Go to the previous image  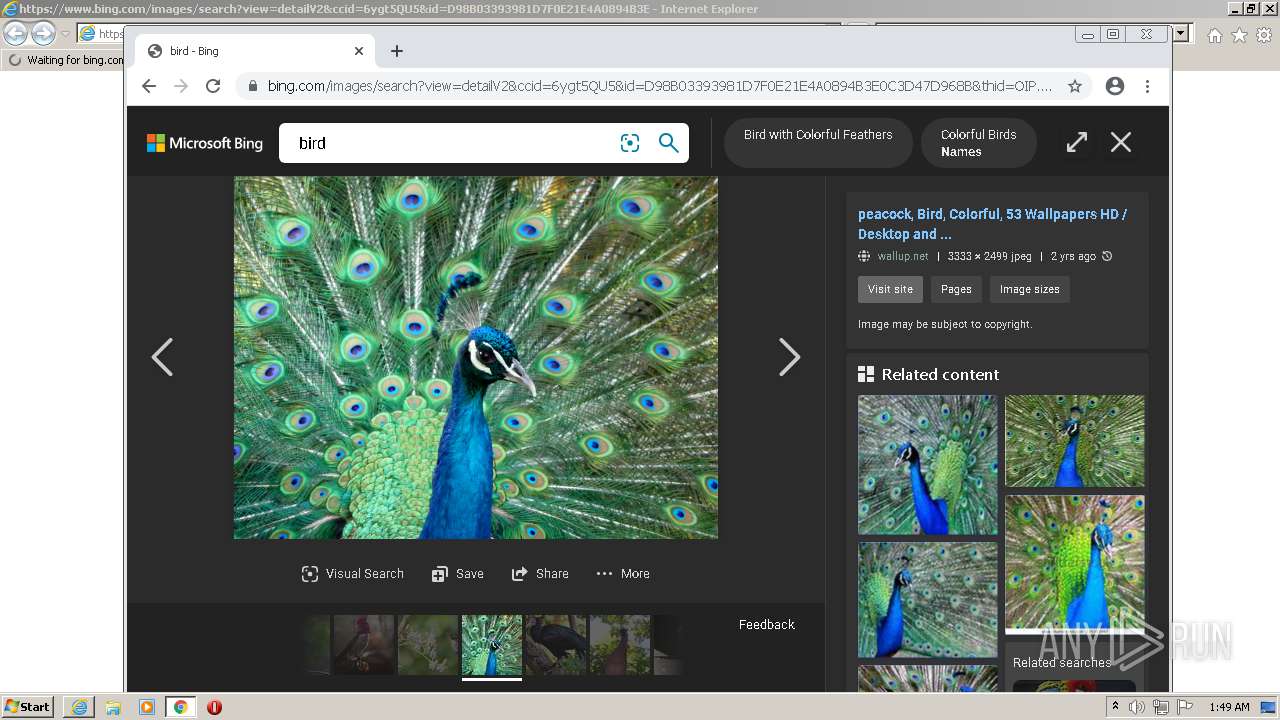(162, 357)
